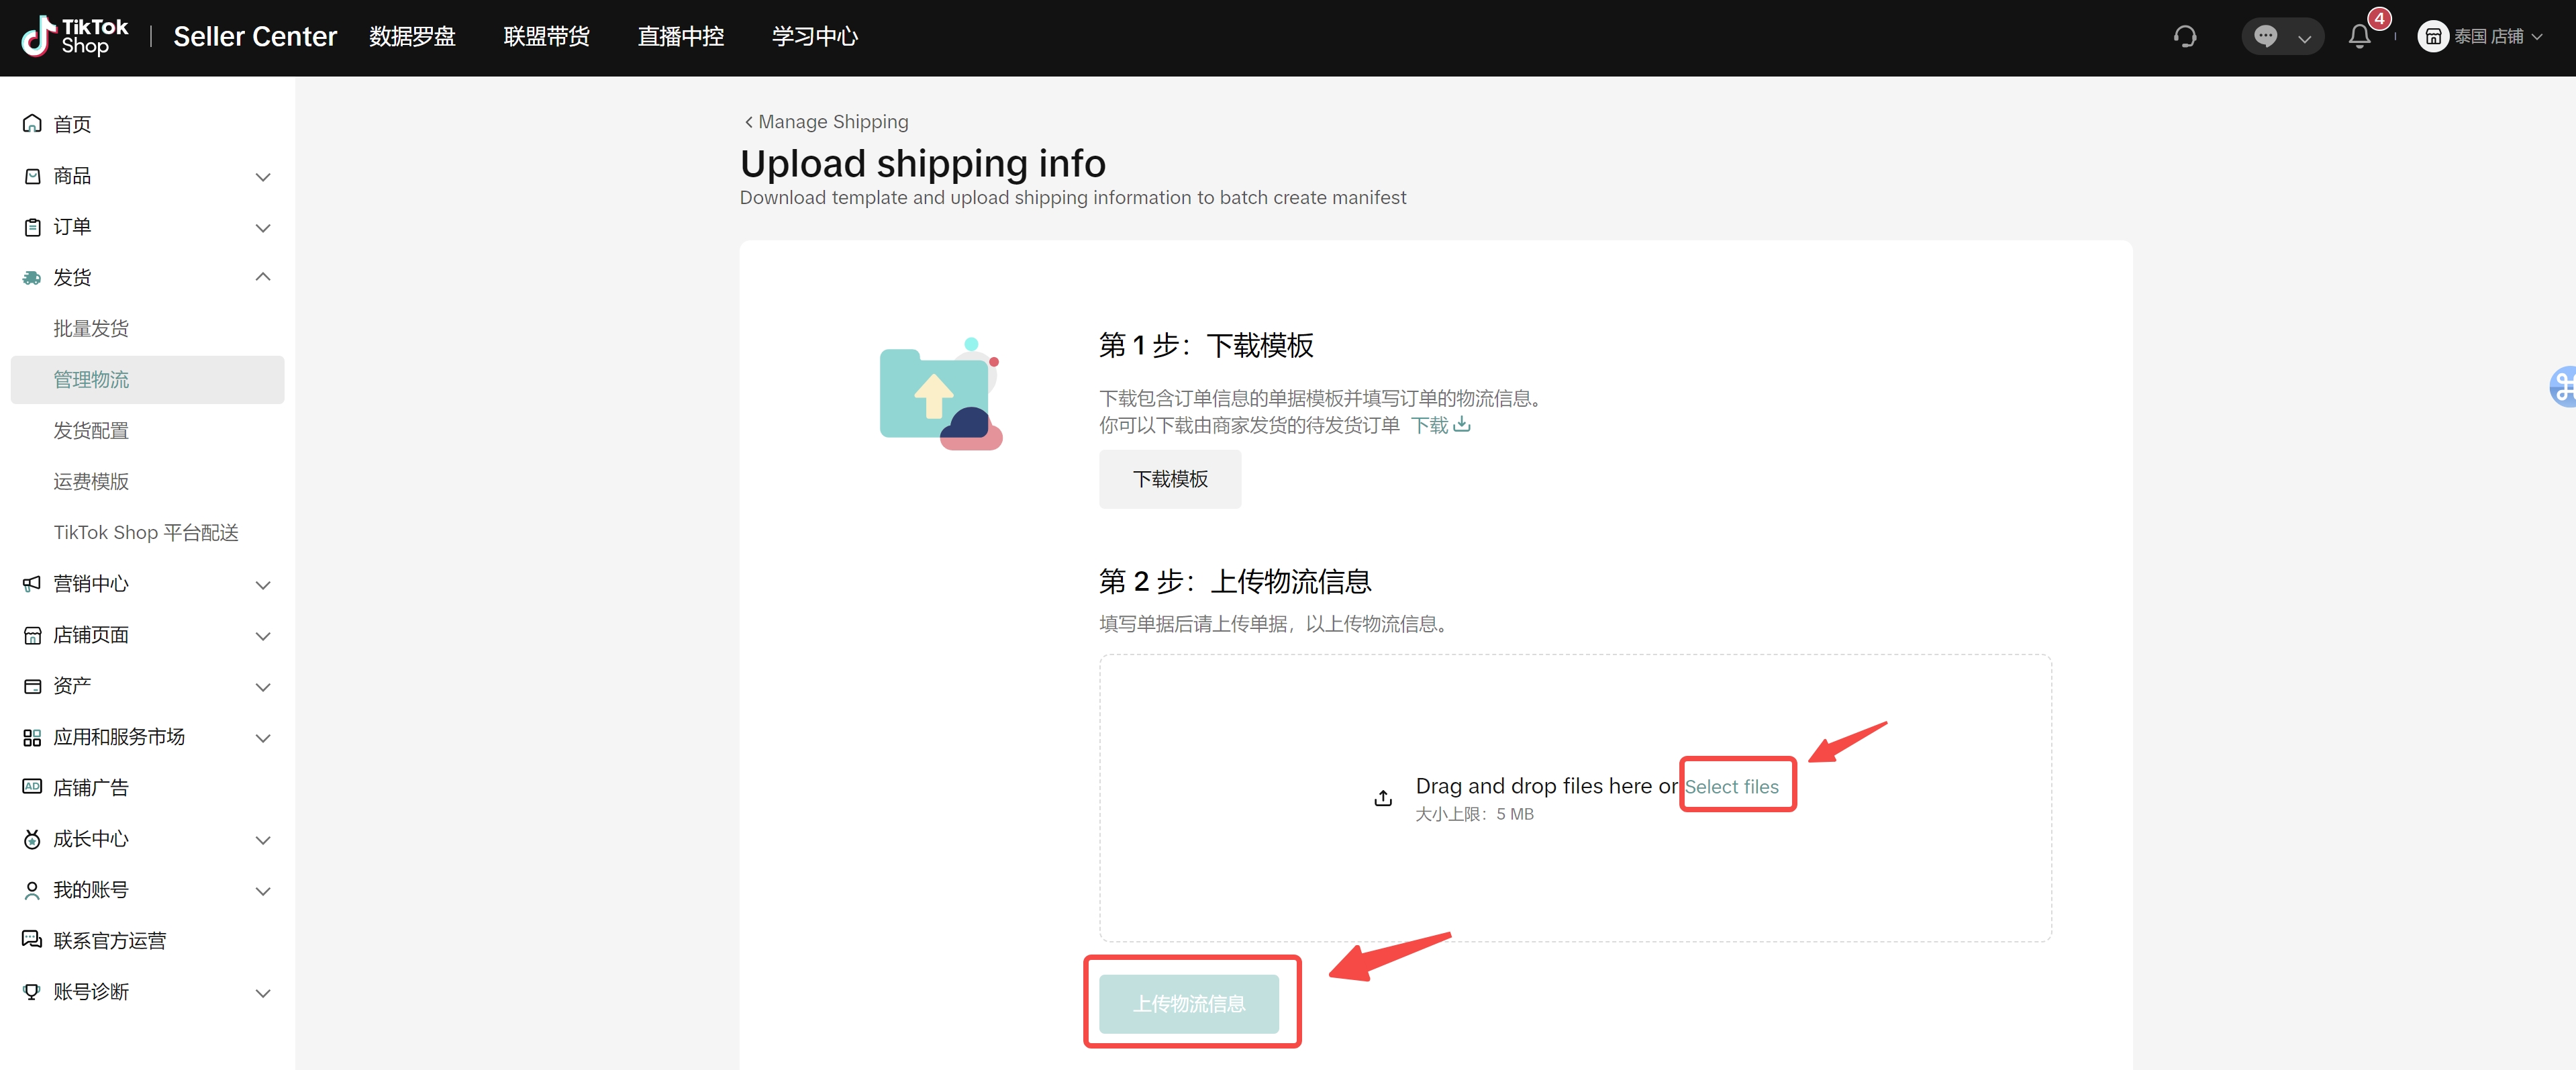
Task: Click the Select files link
Action: click(x=1731, y=787)
